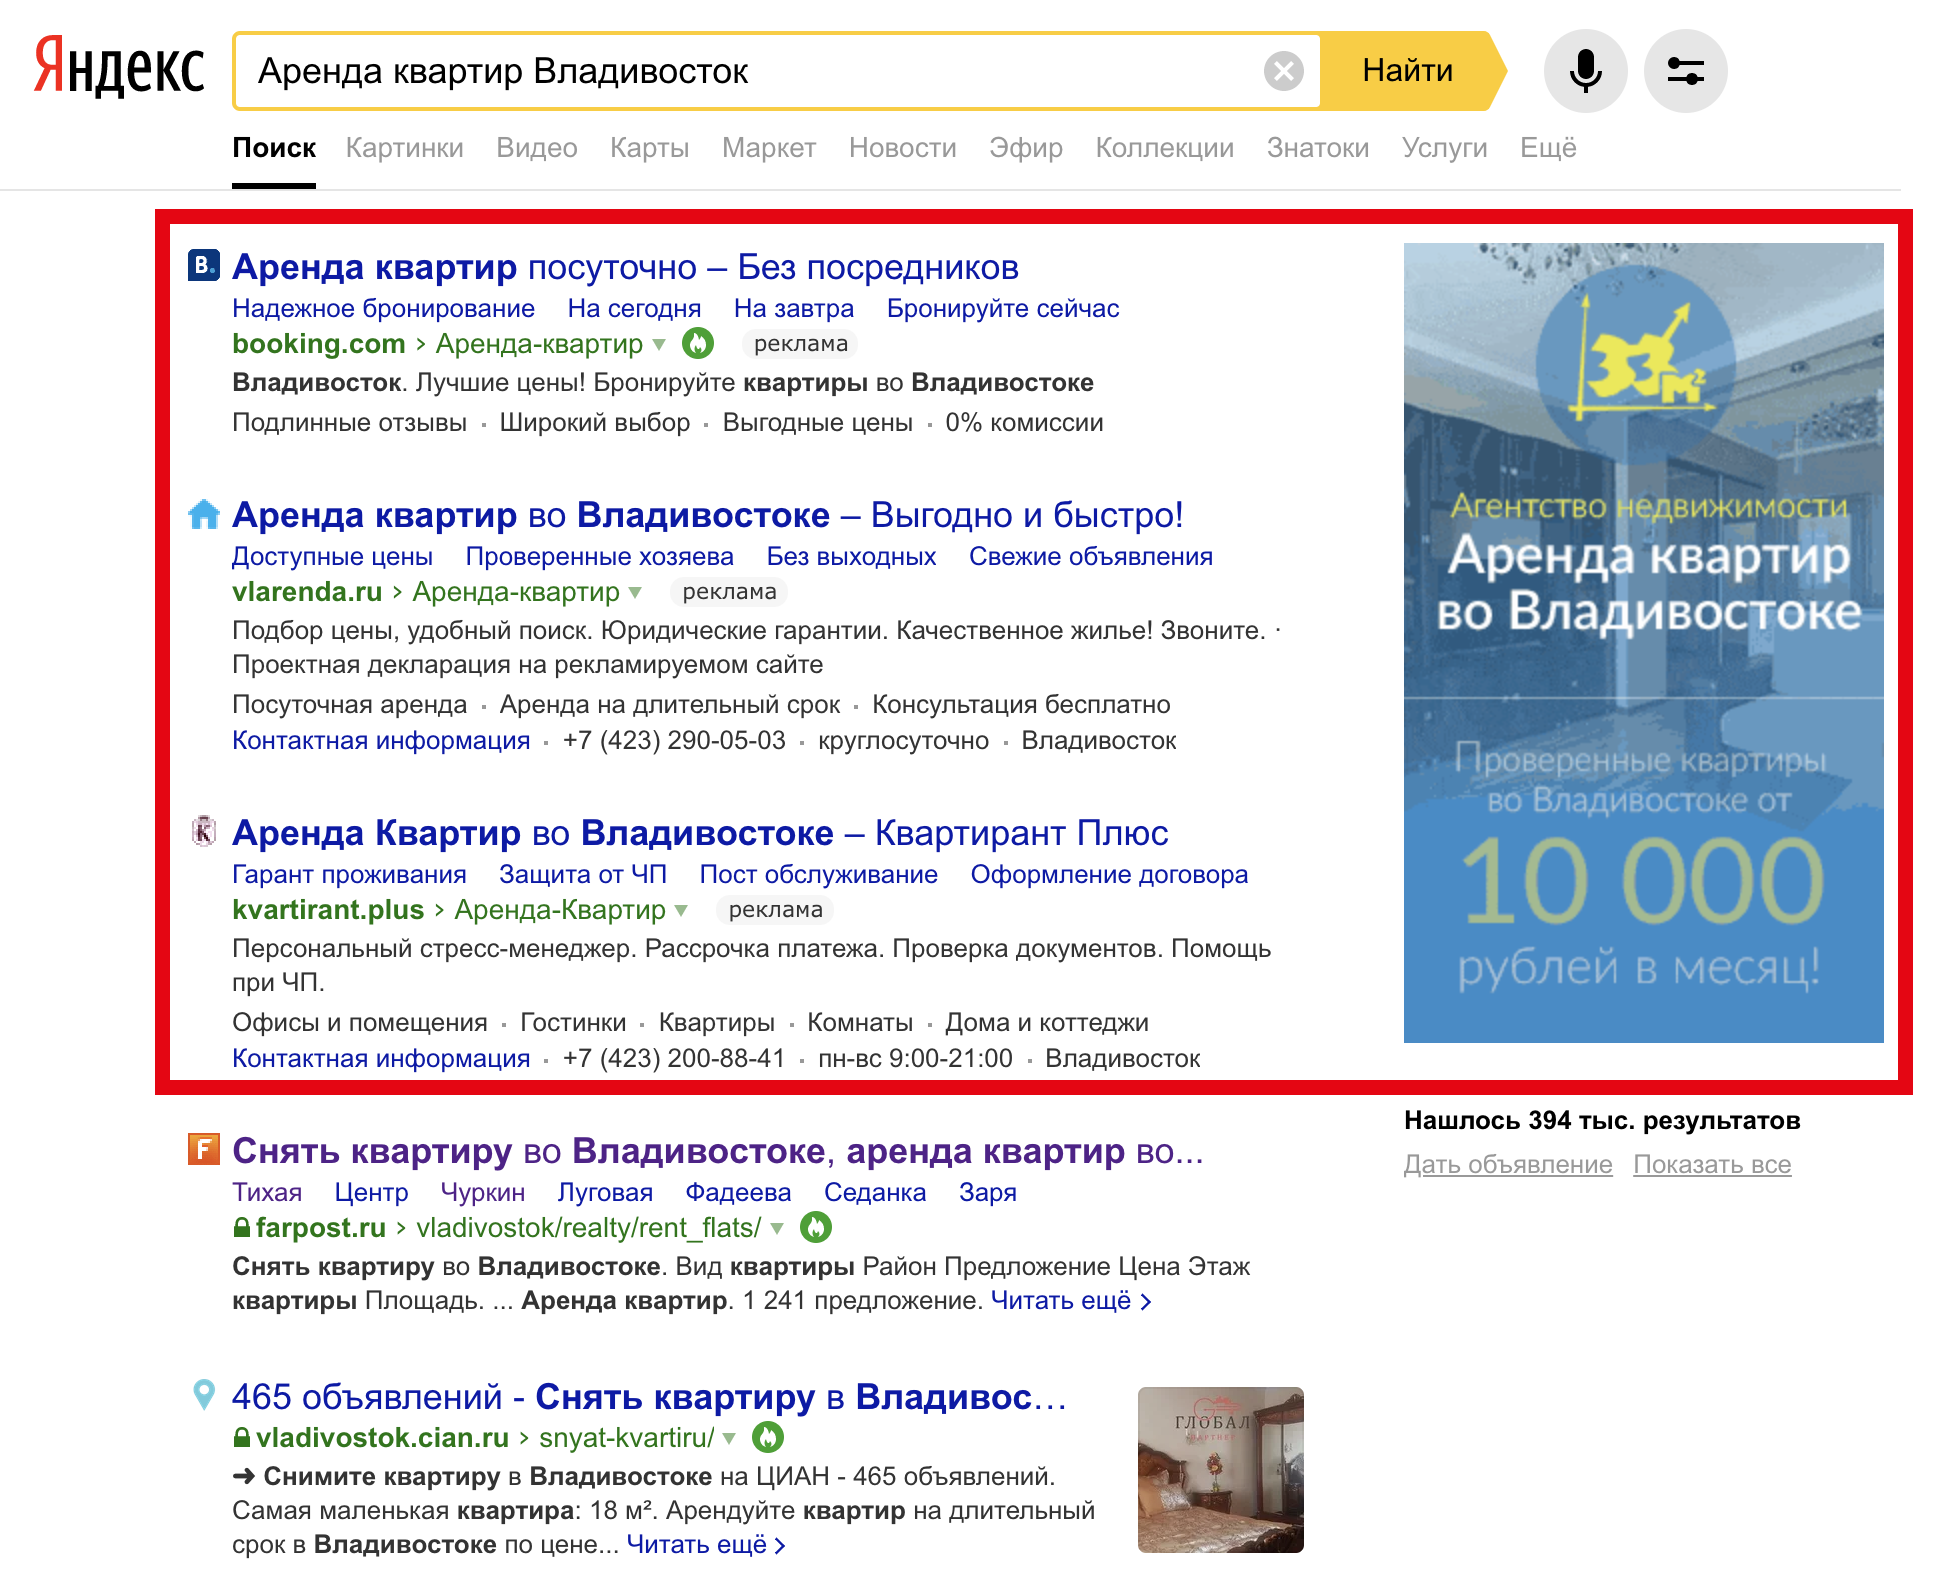1950x1579 pixels.
Task: Click the Седанка district link
Action: (x=875, y=1192)
